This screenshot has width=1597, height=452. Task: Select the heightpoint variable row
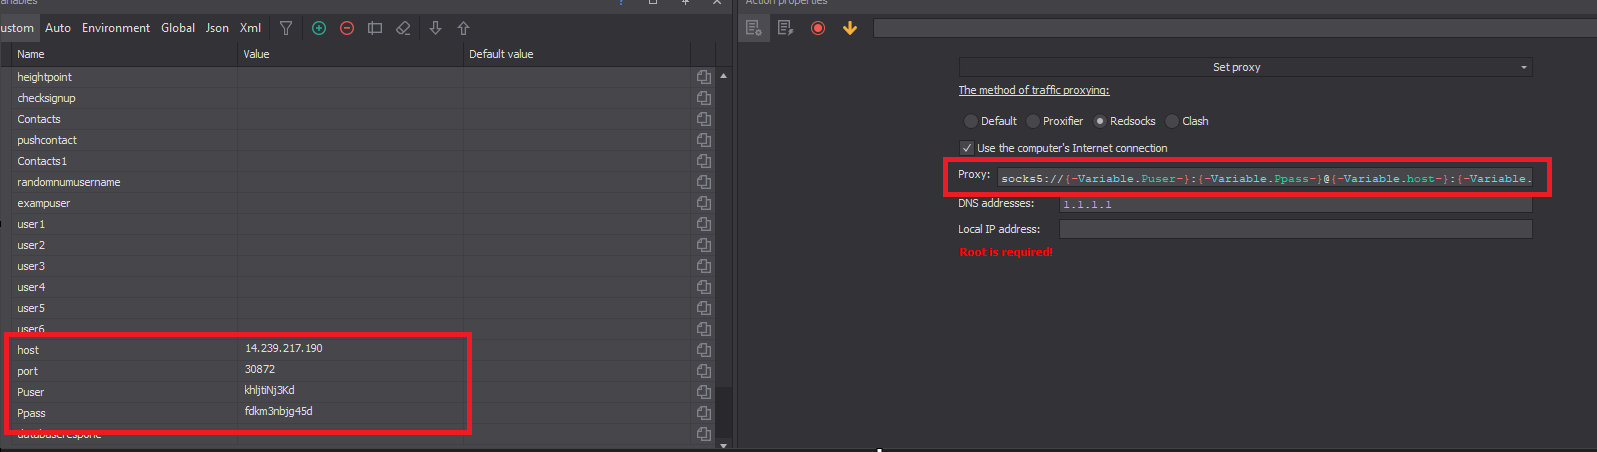(x=350, y=77)
